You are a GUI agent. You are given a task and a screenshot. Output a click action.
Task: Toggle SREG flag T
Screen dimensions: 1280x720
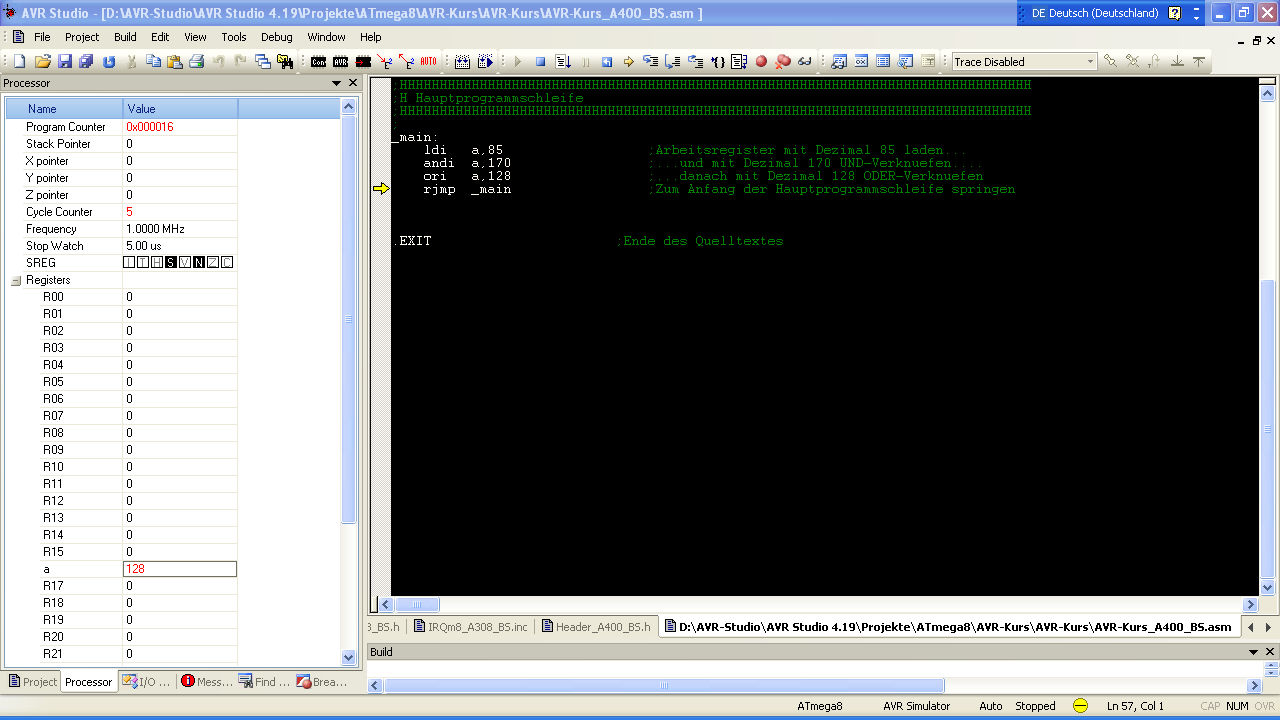[x=143, y=263]
